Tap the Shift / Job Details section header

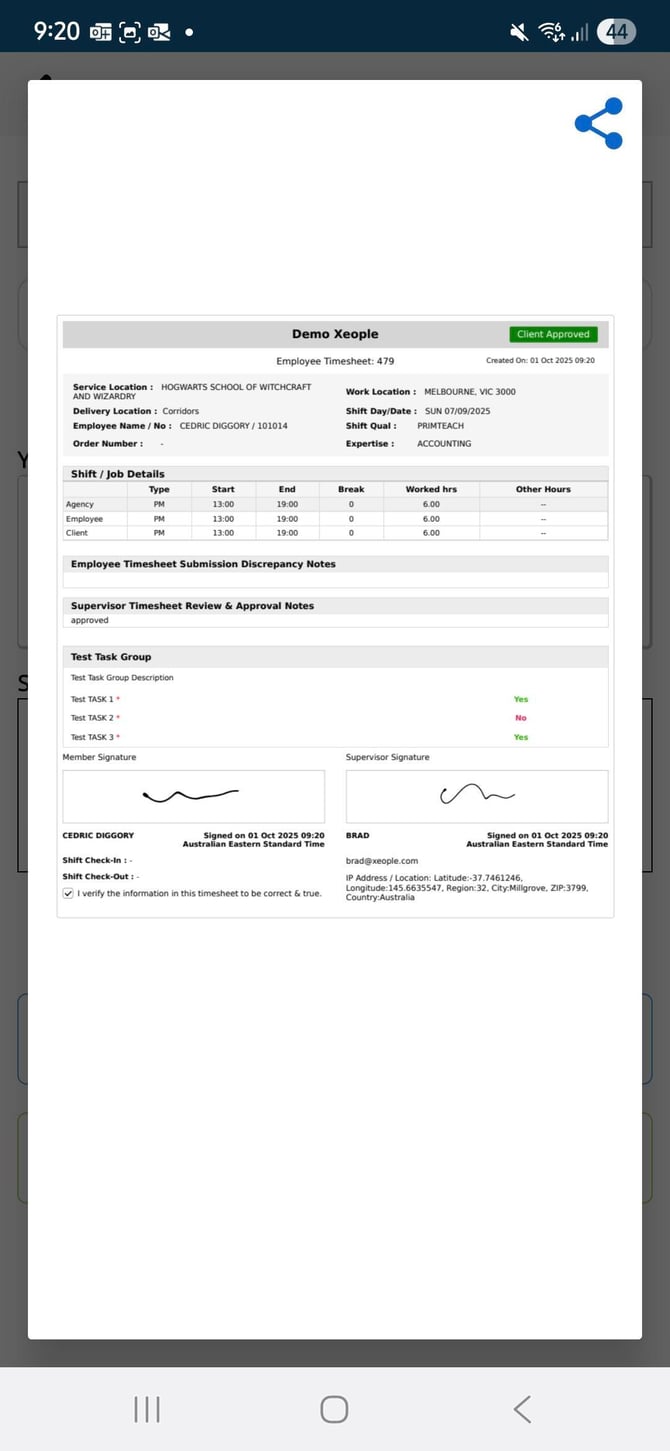tap(118, 474)
